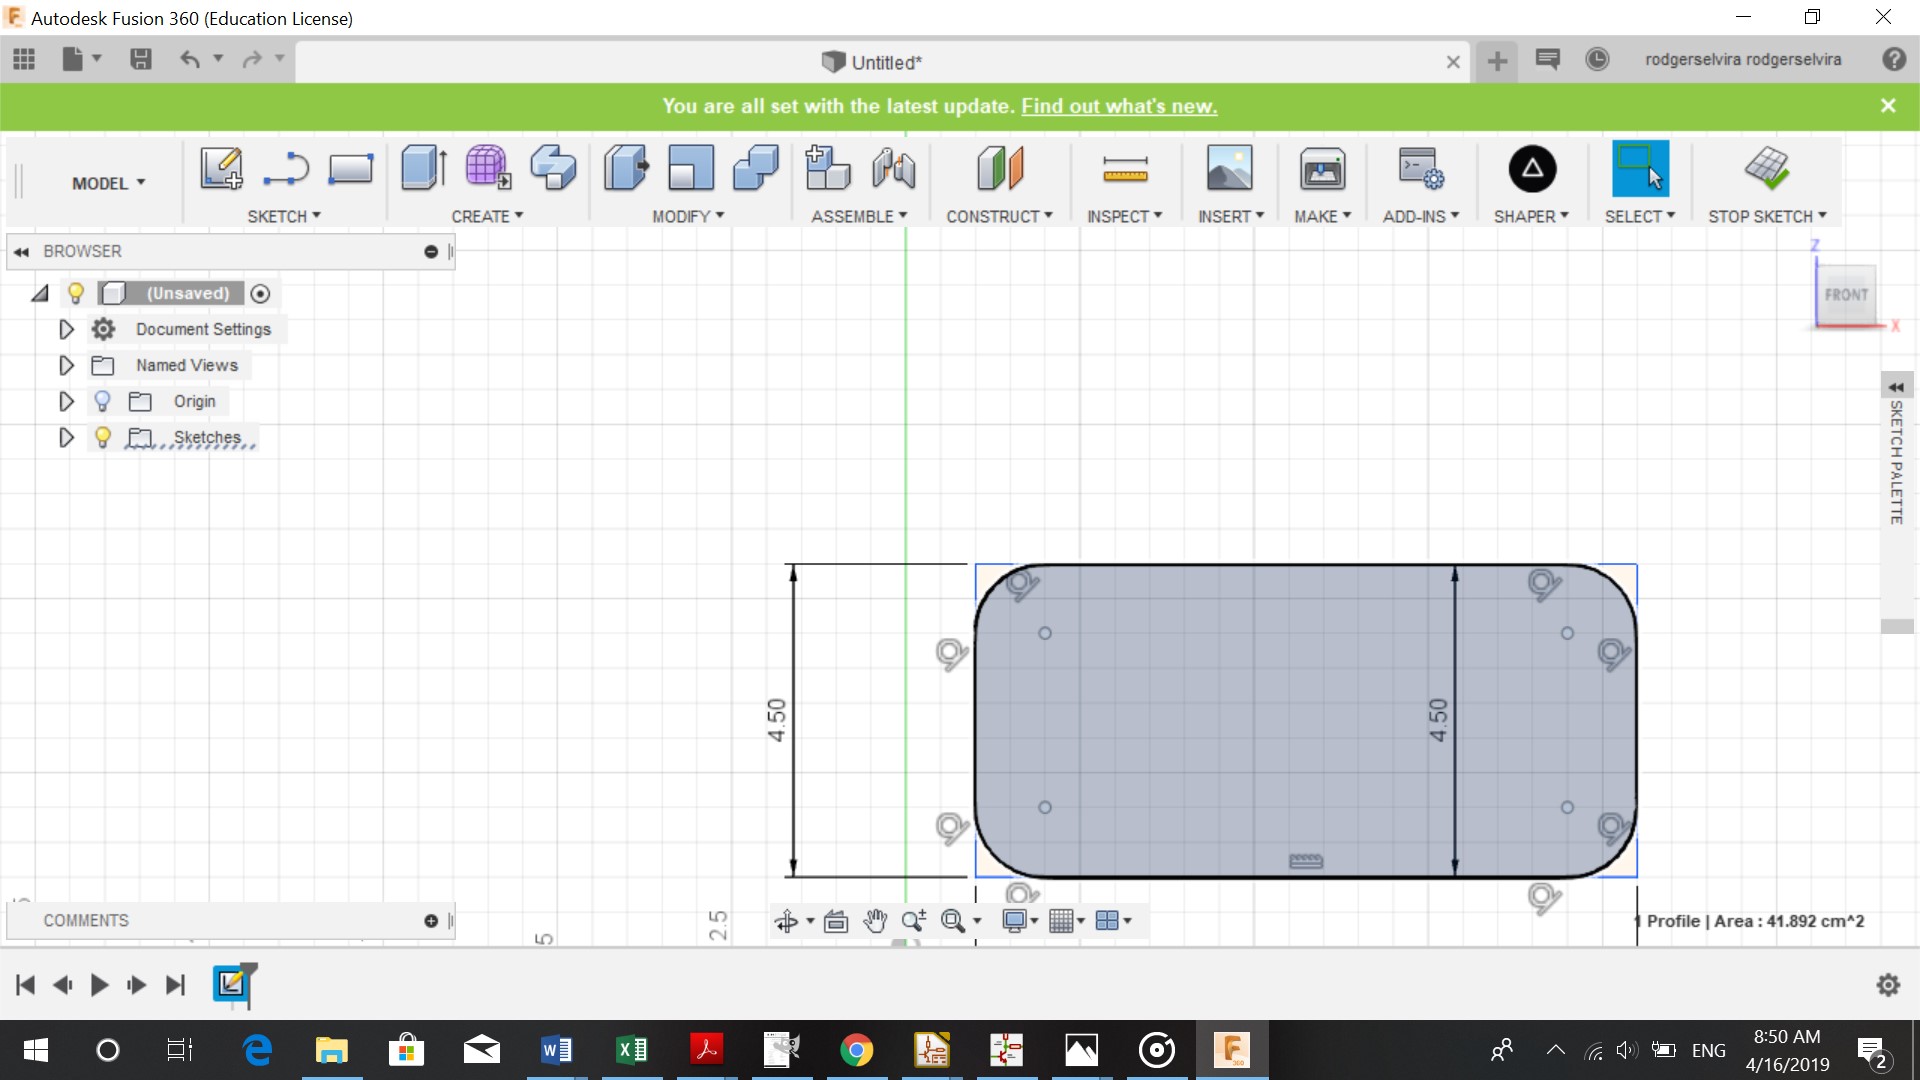The width and height of the screenshot is (1920, 1080).
Task: Select the Press Pull modify icon
Action: 626,167
